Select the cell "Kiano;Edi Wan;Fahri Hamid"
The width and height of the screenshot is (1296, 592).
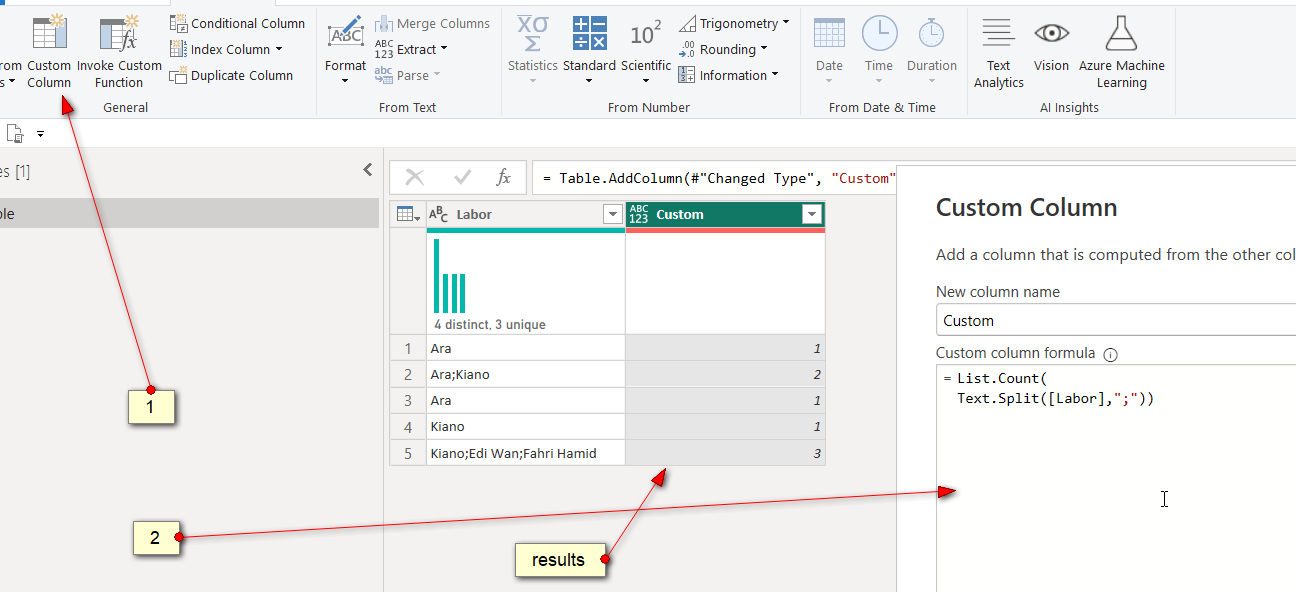tap(526, 453)
